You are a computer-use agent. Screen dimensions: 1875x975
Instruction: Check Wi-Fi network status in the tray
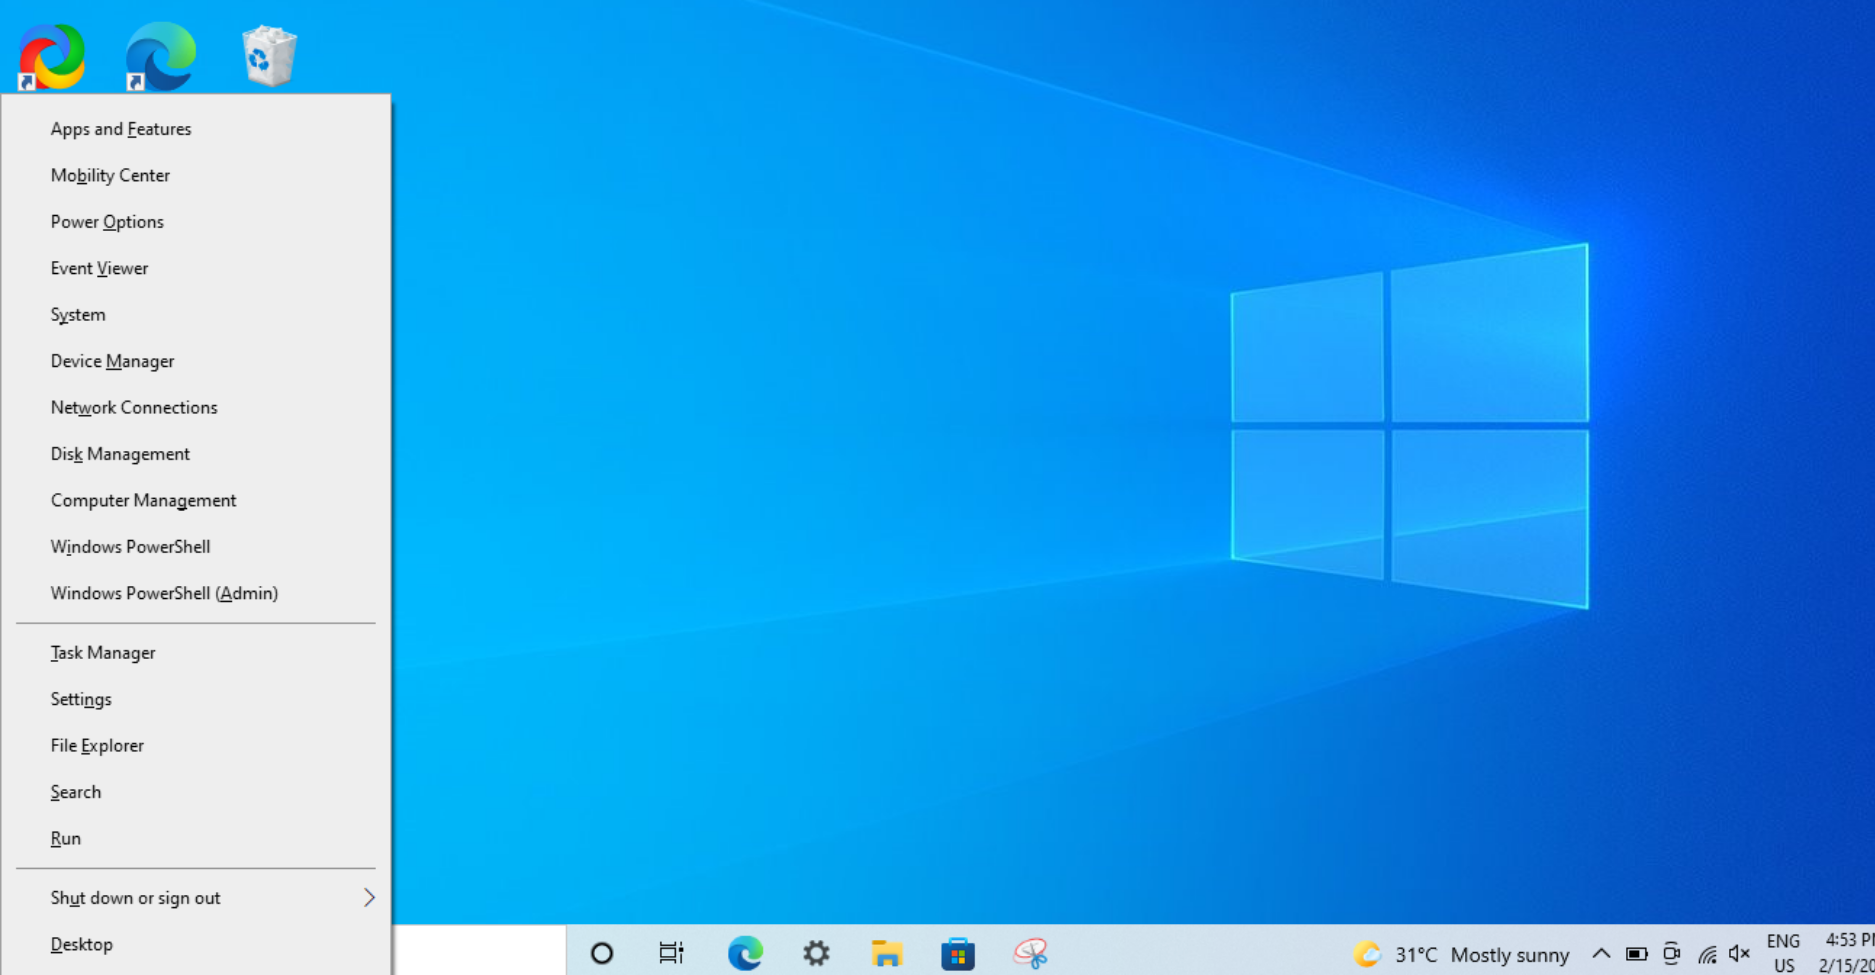pos(1707,953)
